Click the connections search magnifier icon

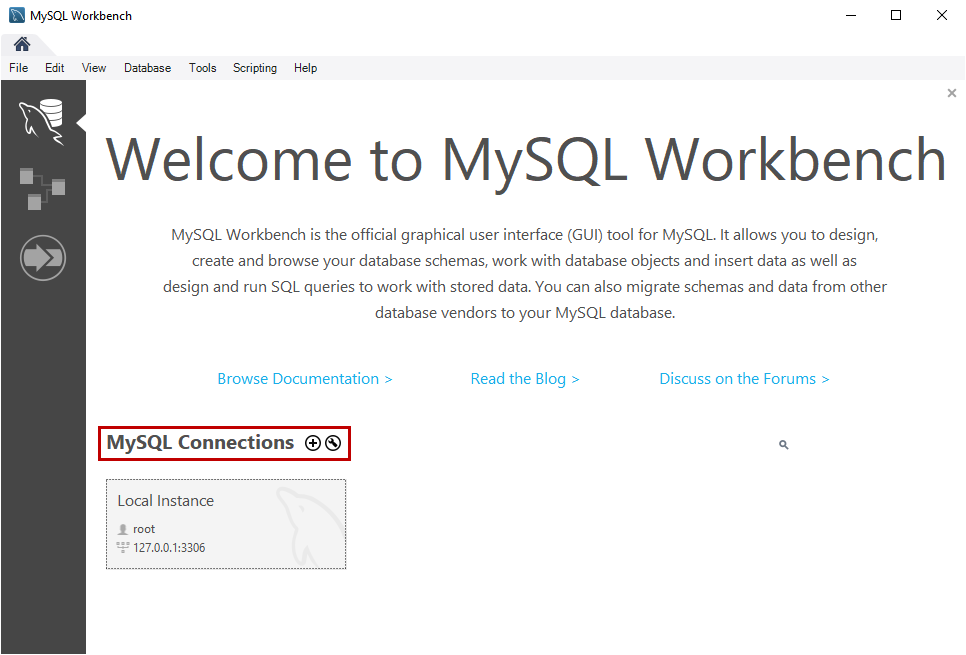784,445
